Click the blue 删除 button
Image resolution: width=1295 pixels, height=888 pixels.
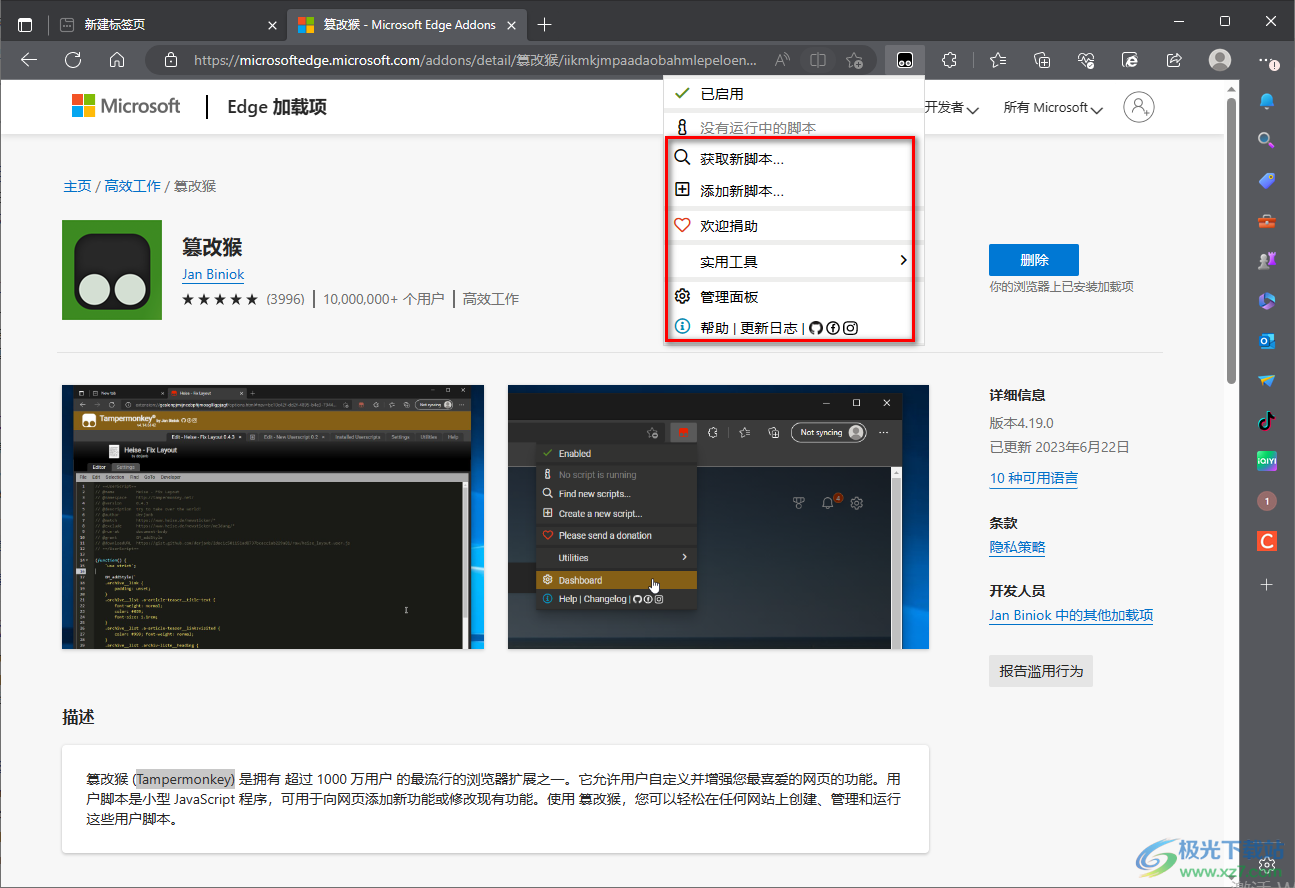point(1034,260)
